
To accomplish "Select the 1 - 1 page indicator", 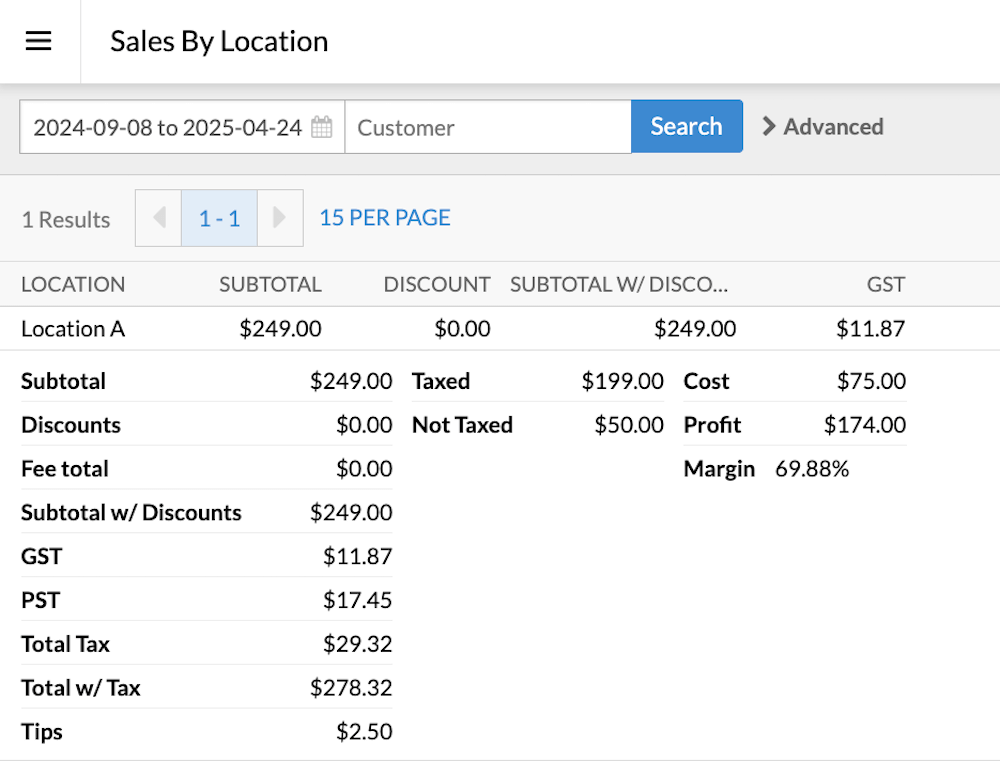I will [219, 218].
